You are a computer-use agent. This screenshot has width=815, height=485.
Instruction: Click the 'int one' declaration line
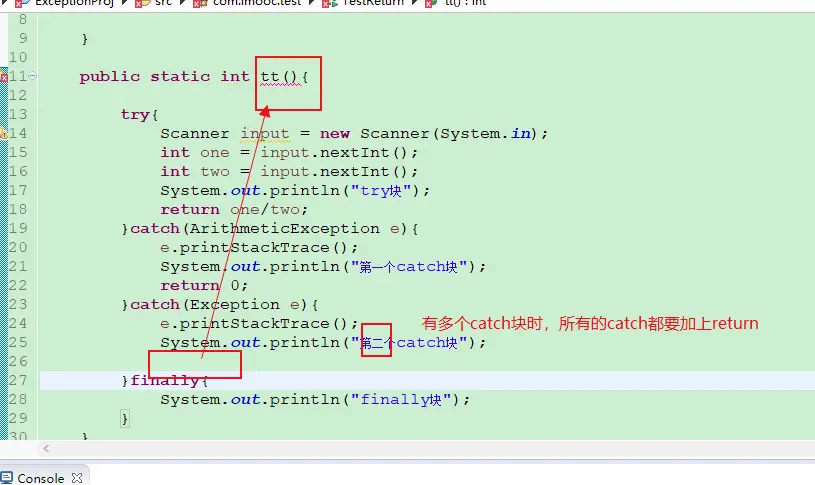pyautogui.click(x=289, y=152)
